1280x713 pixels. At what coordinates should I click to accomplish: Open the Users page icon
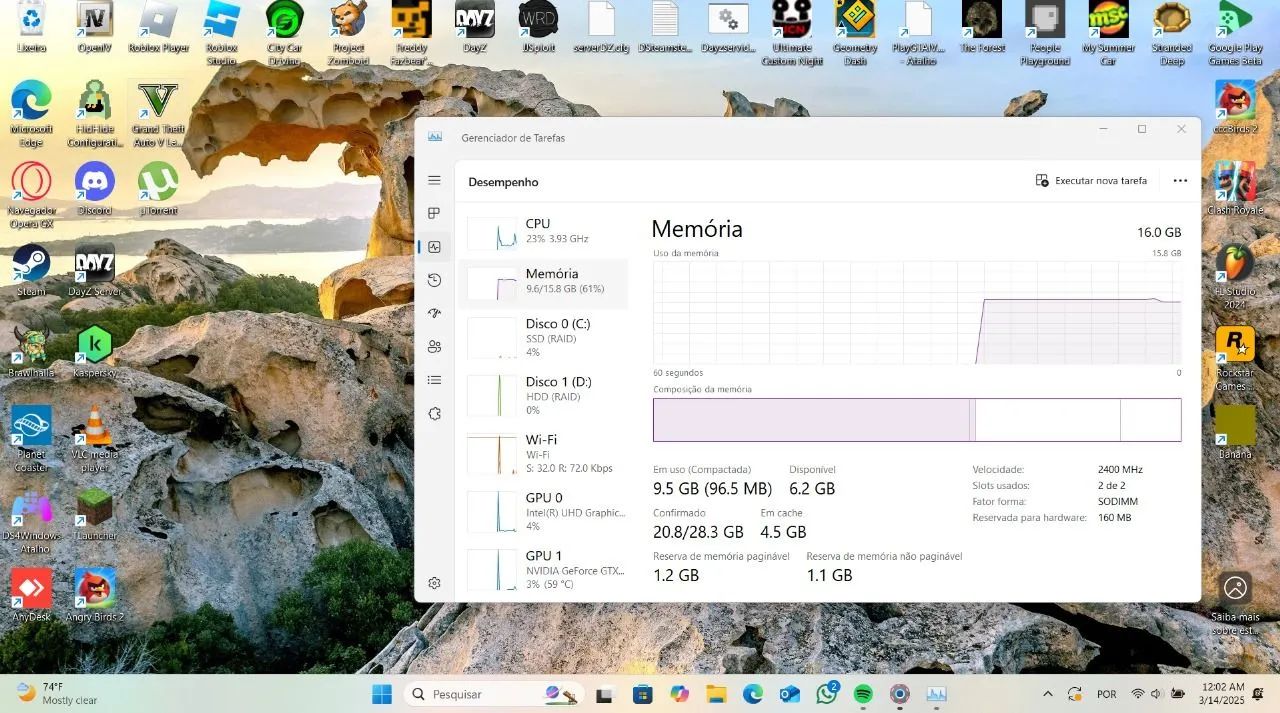pyautogui.click(x=434, y=347)
